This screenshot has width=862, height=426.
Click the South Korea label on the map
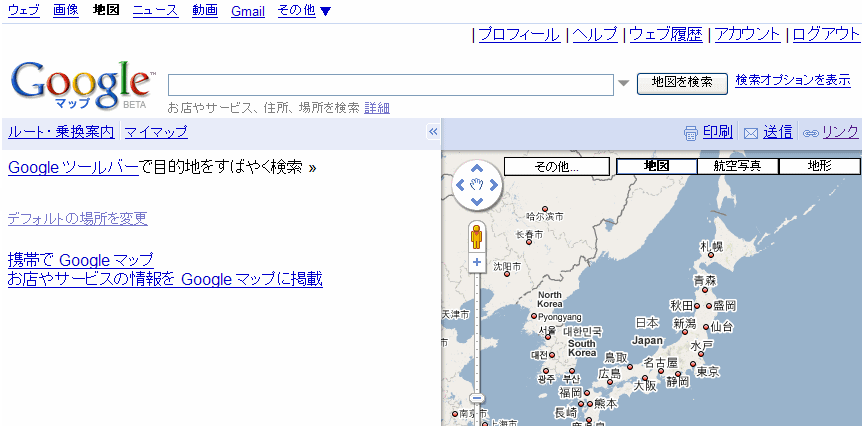click(582, 348)
